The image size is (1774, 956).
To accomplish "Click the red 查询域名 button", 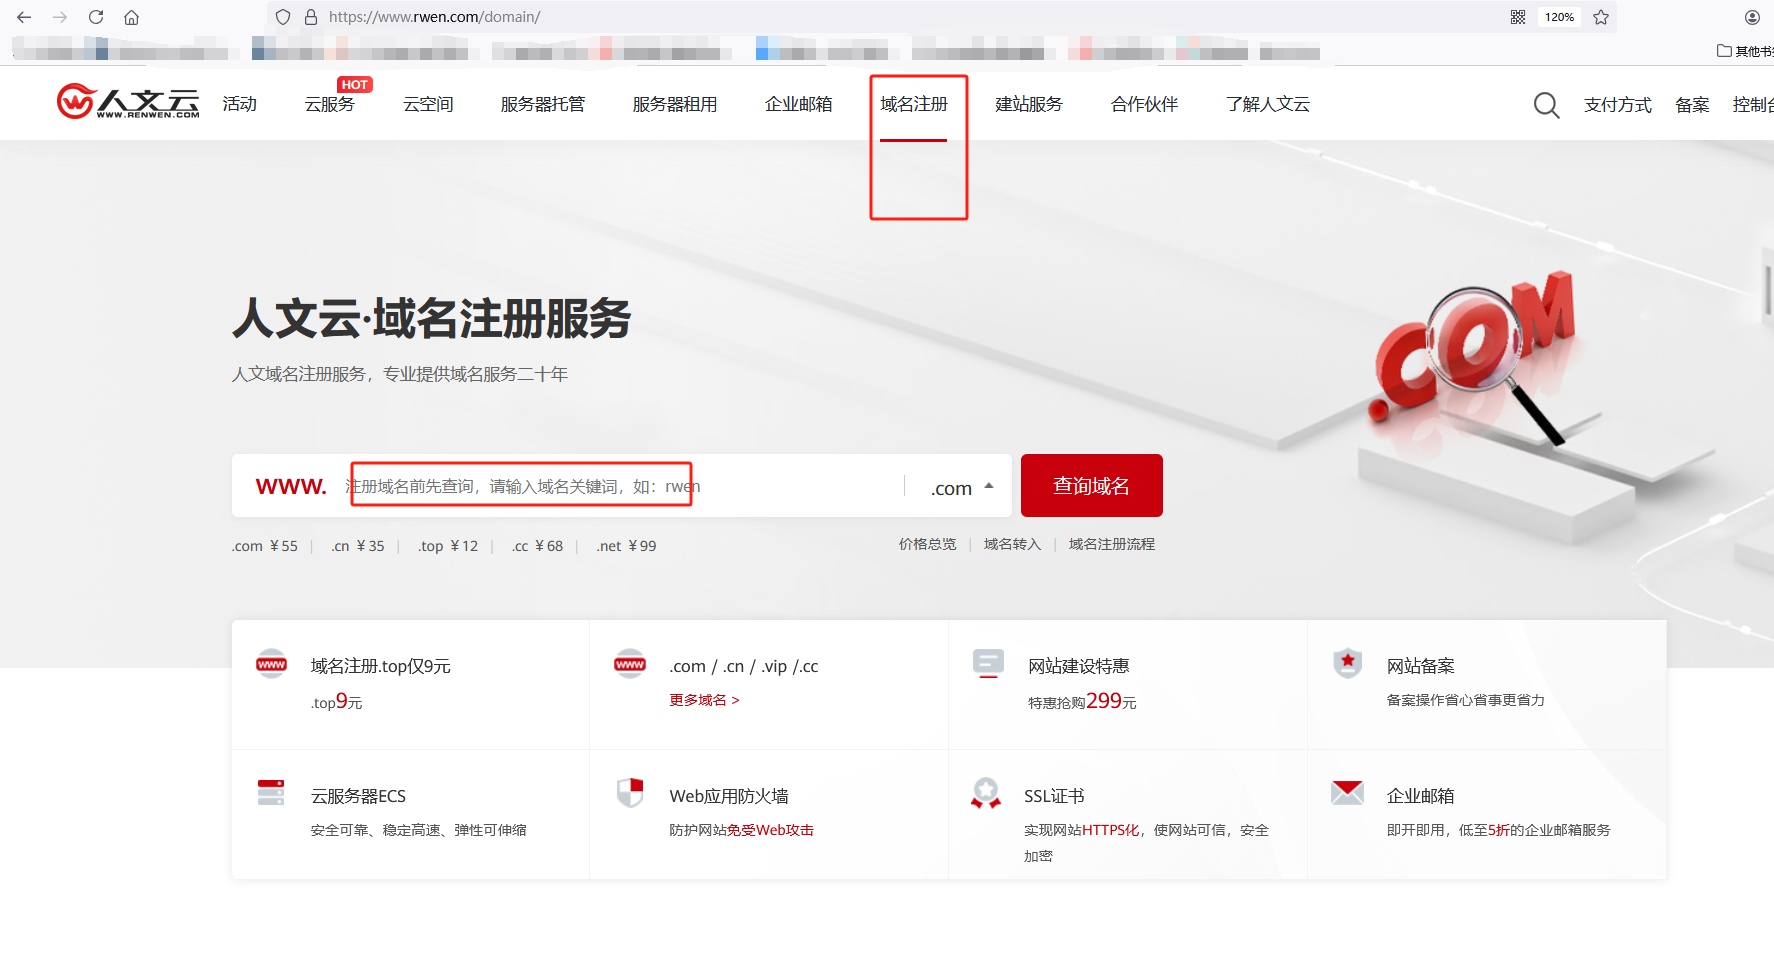I will pos(1092,485).
